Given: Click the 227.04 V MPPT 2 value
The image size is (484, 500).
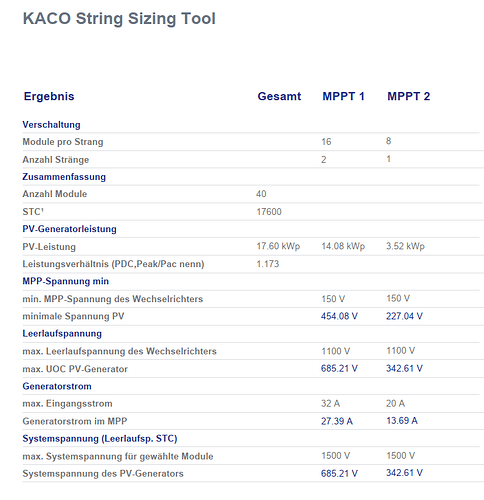Looking at the screenshot, I should pos(404,316).
